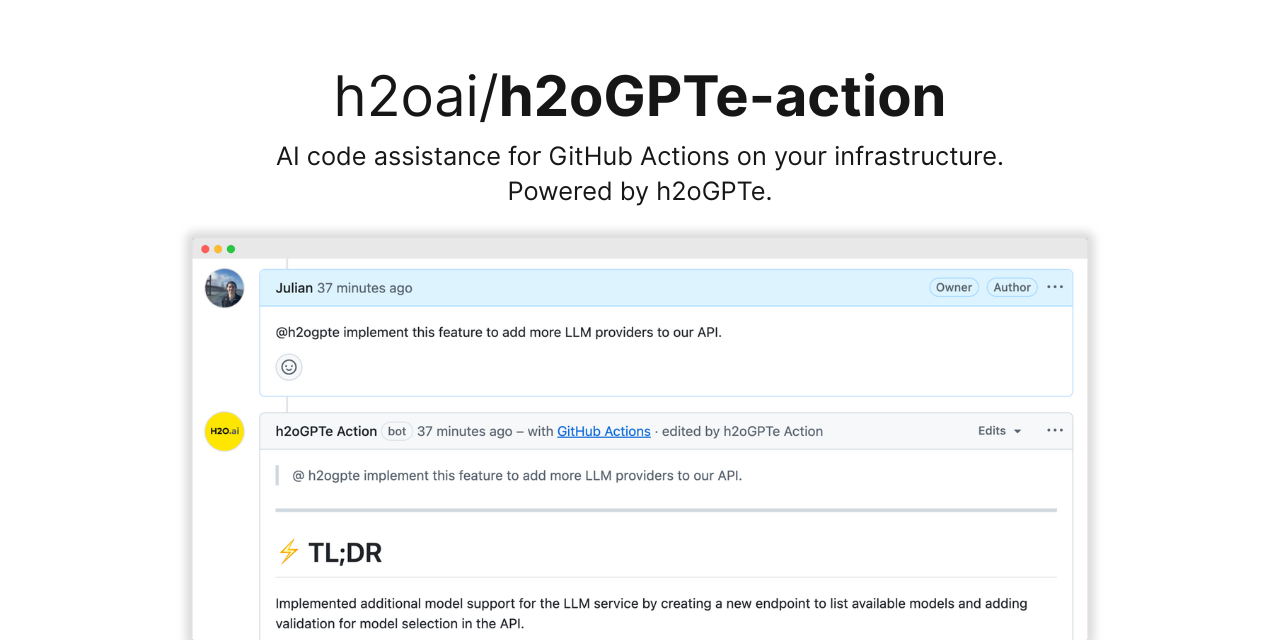Click the bot label badge
The height and width of the screenshot is (640, 1280).
(397, 431)
